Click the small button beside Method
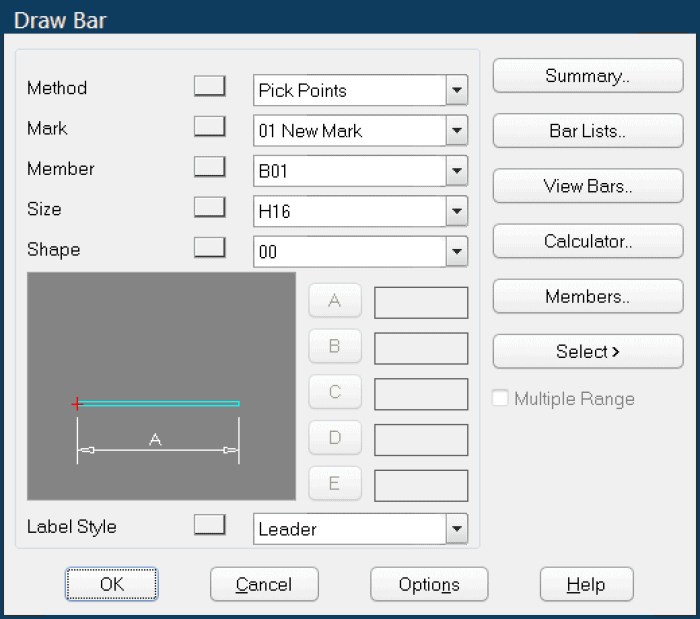700x619 pixels. click(209, 86)
